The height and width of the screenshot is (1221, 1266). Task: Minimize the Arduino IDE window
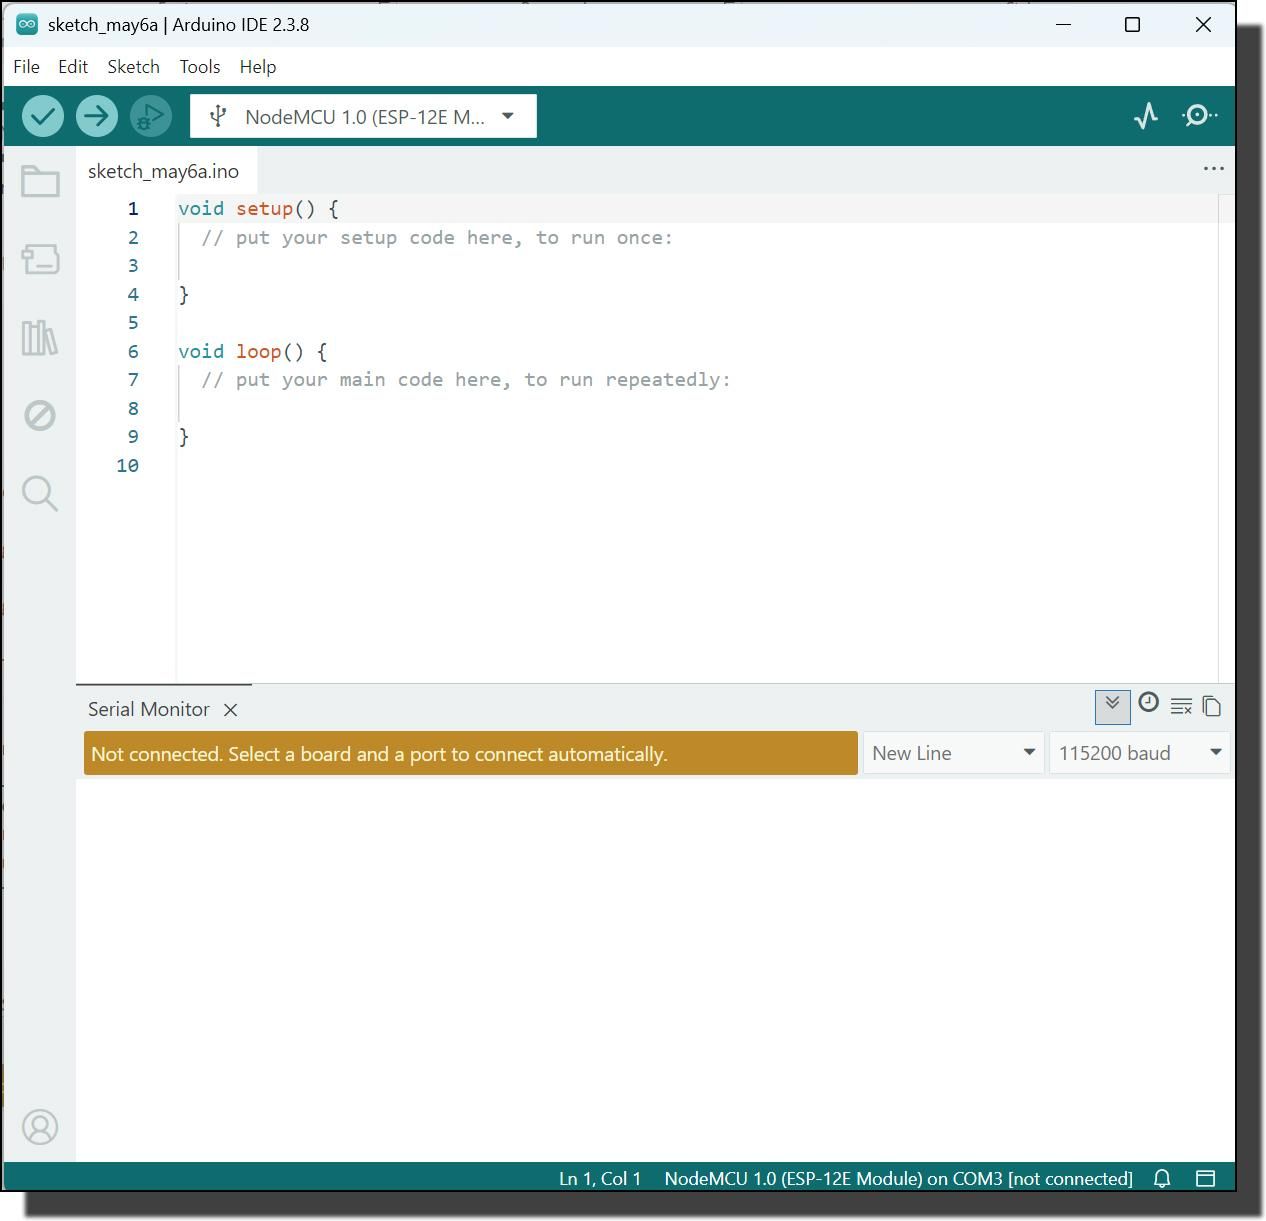[1063, 25]
